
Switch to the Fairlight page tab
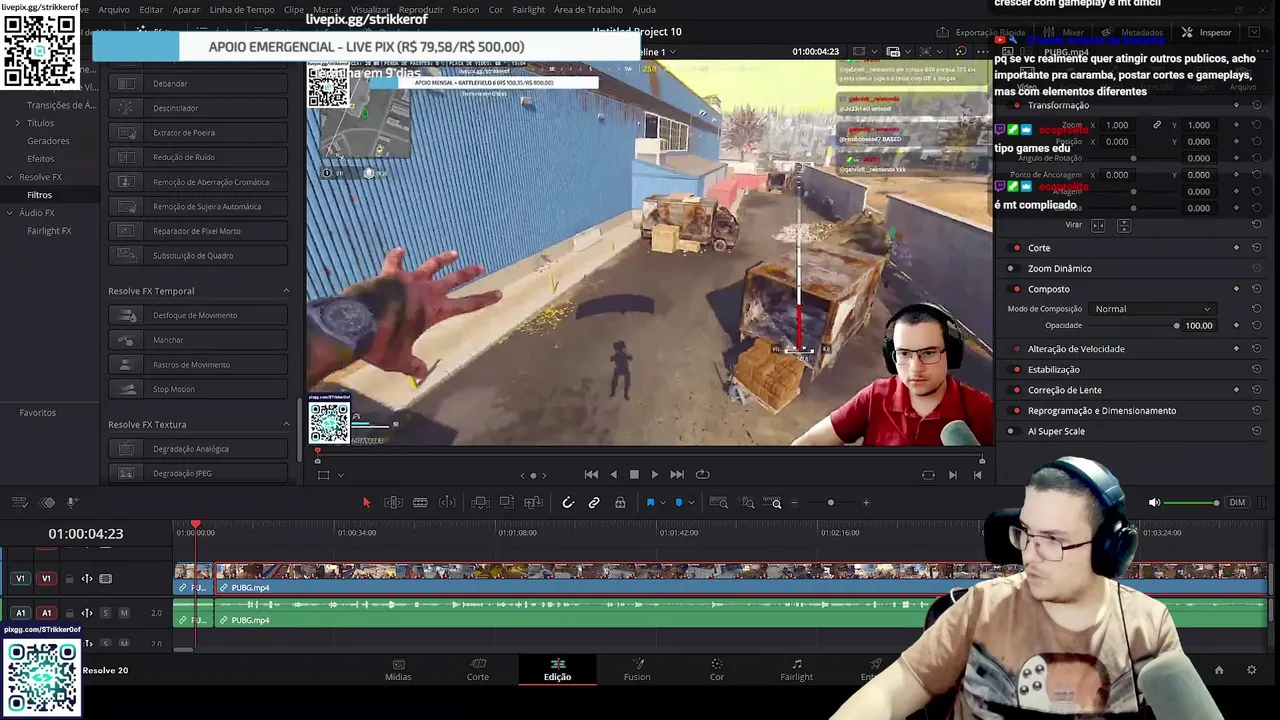click(797, 670)
